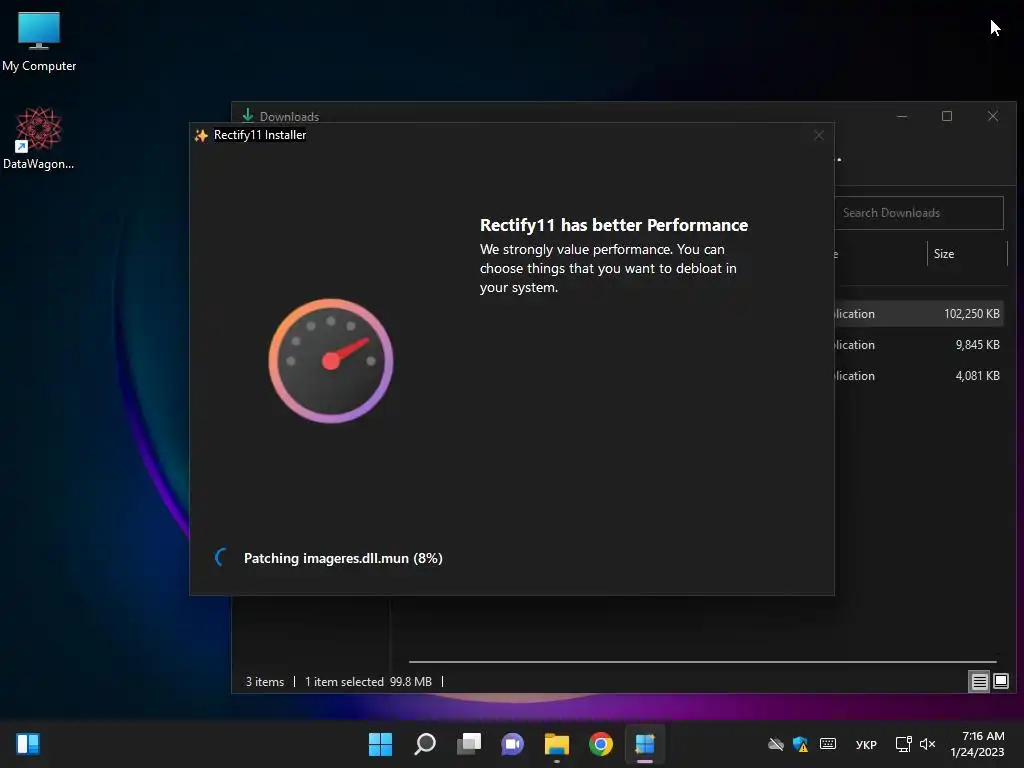The height and width of the screenshot is (768, 1024).
Task: Click the Downloads window title icon
Action: tap(248, 116)
